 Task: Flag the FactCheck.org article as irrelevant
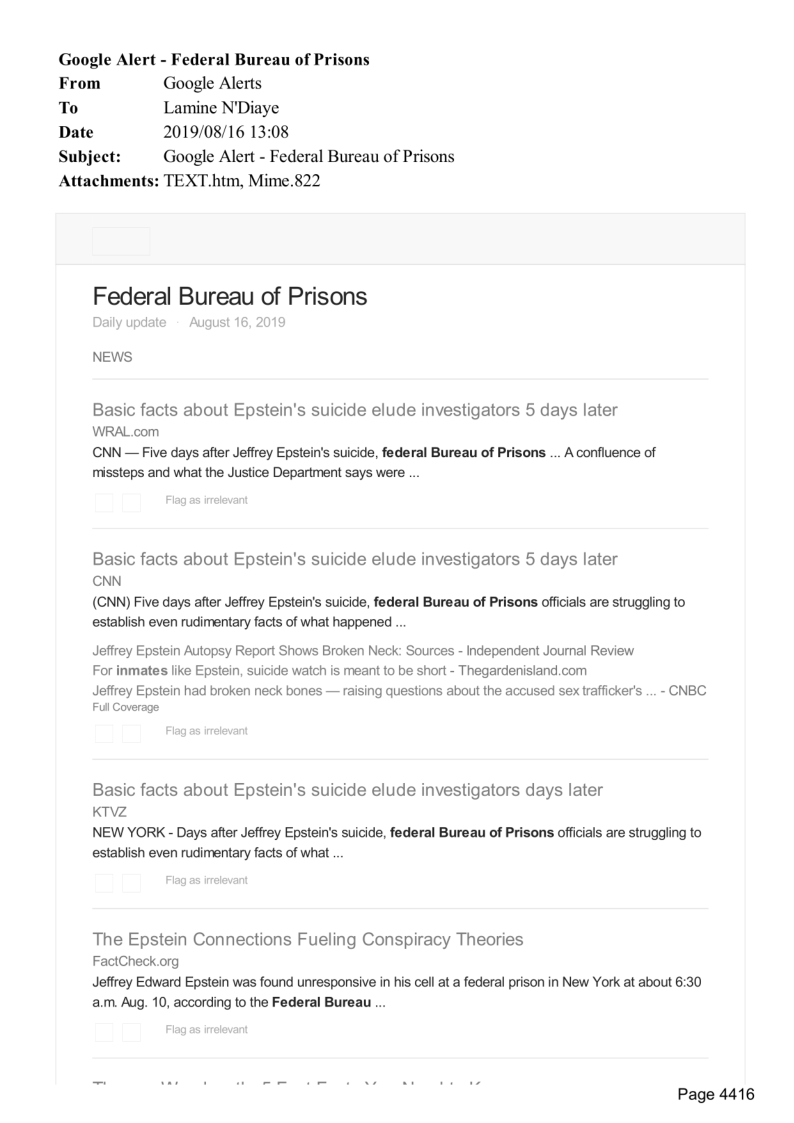pos(206,1029)
